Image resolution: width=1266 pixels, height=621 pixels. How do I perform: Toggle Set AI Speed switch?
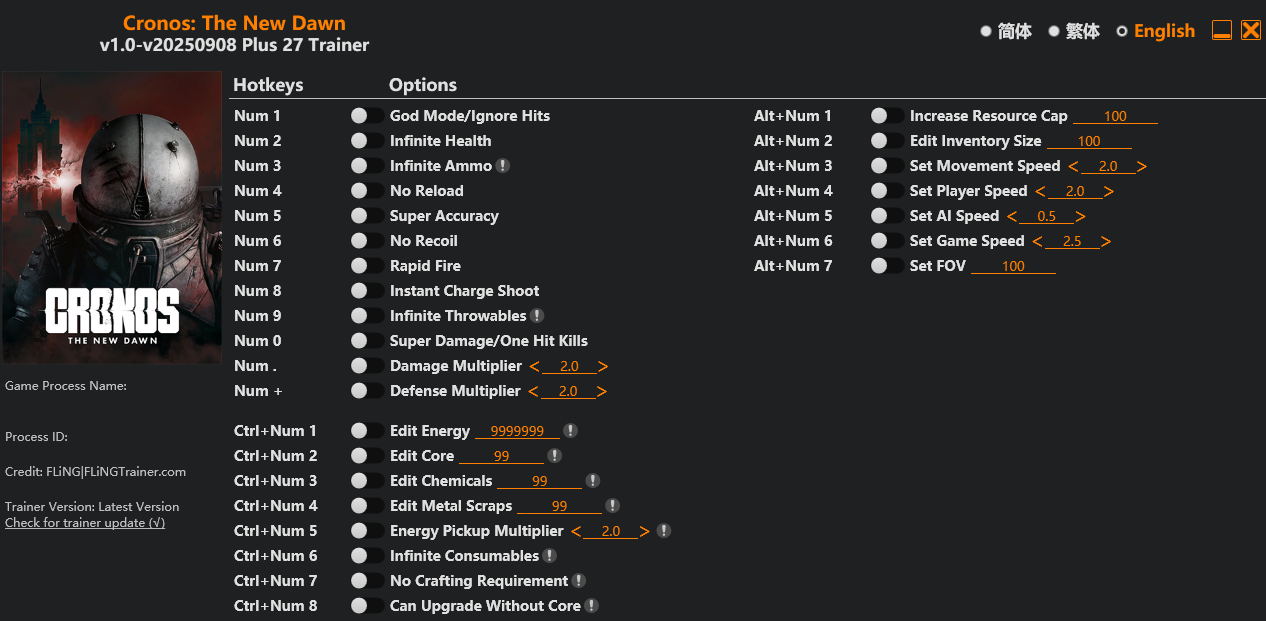887,216
